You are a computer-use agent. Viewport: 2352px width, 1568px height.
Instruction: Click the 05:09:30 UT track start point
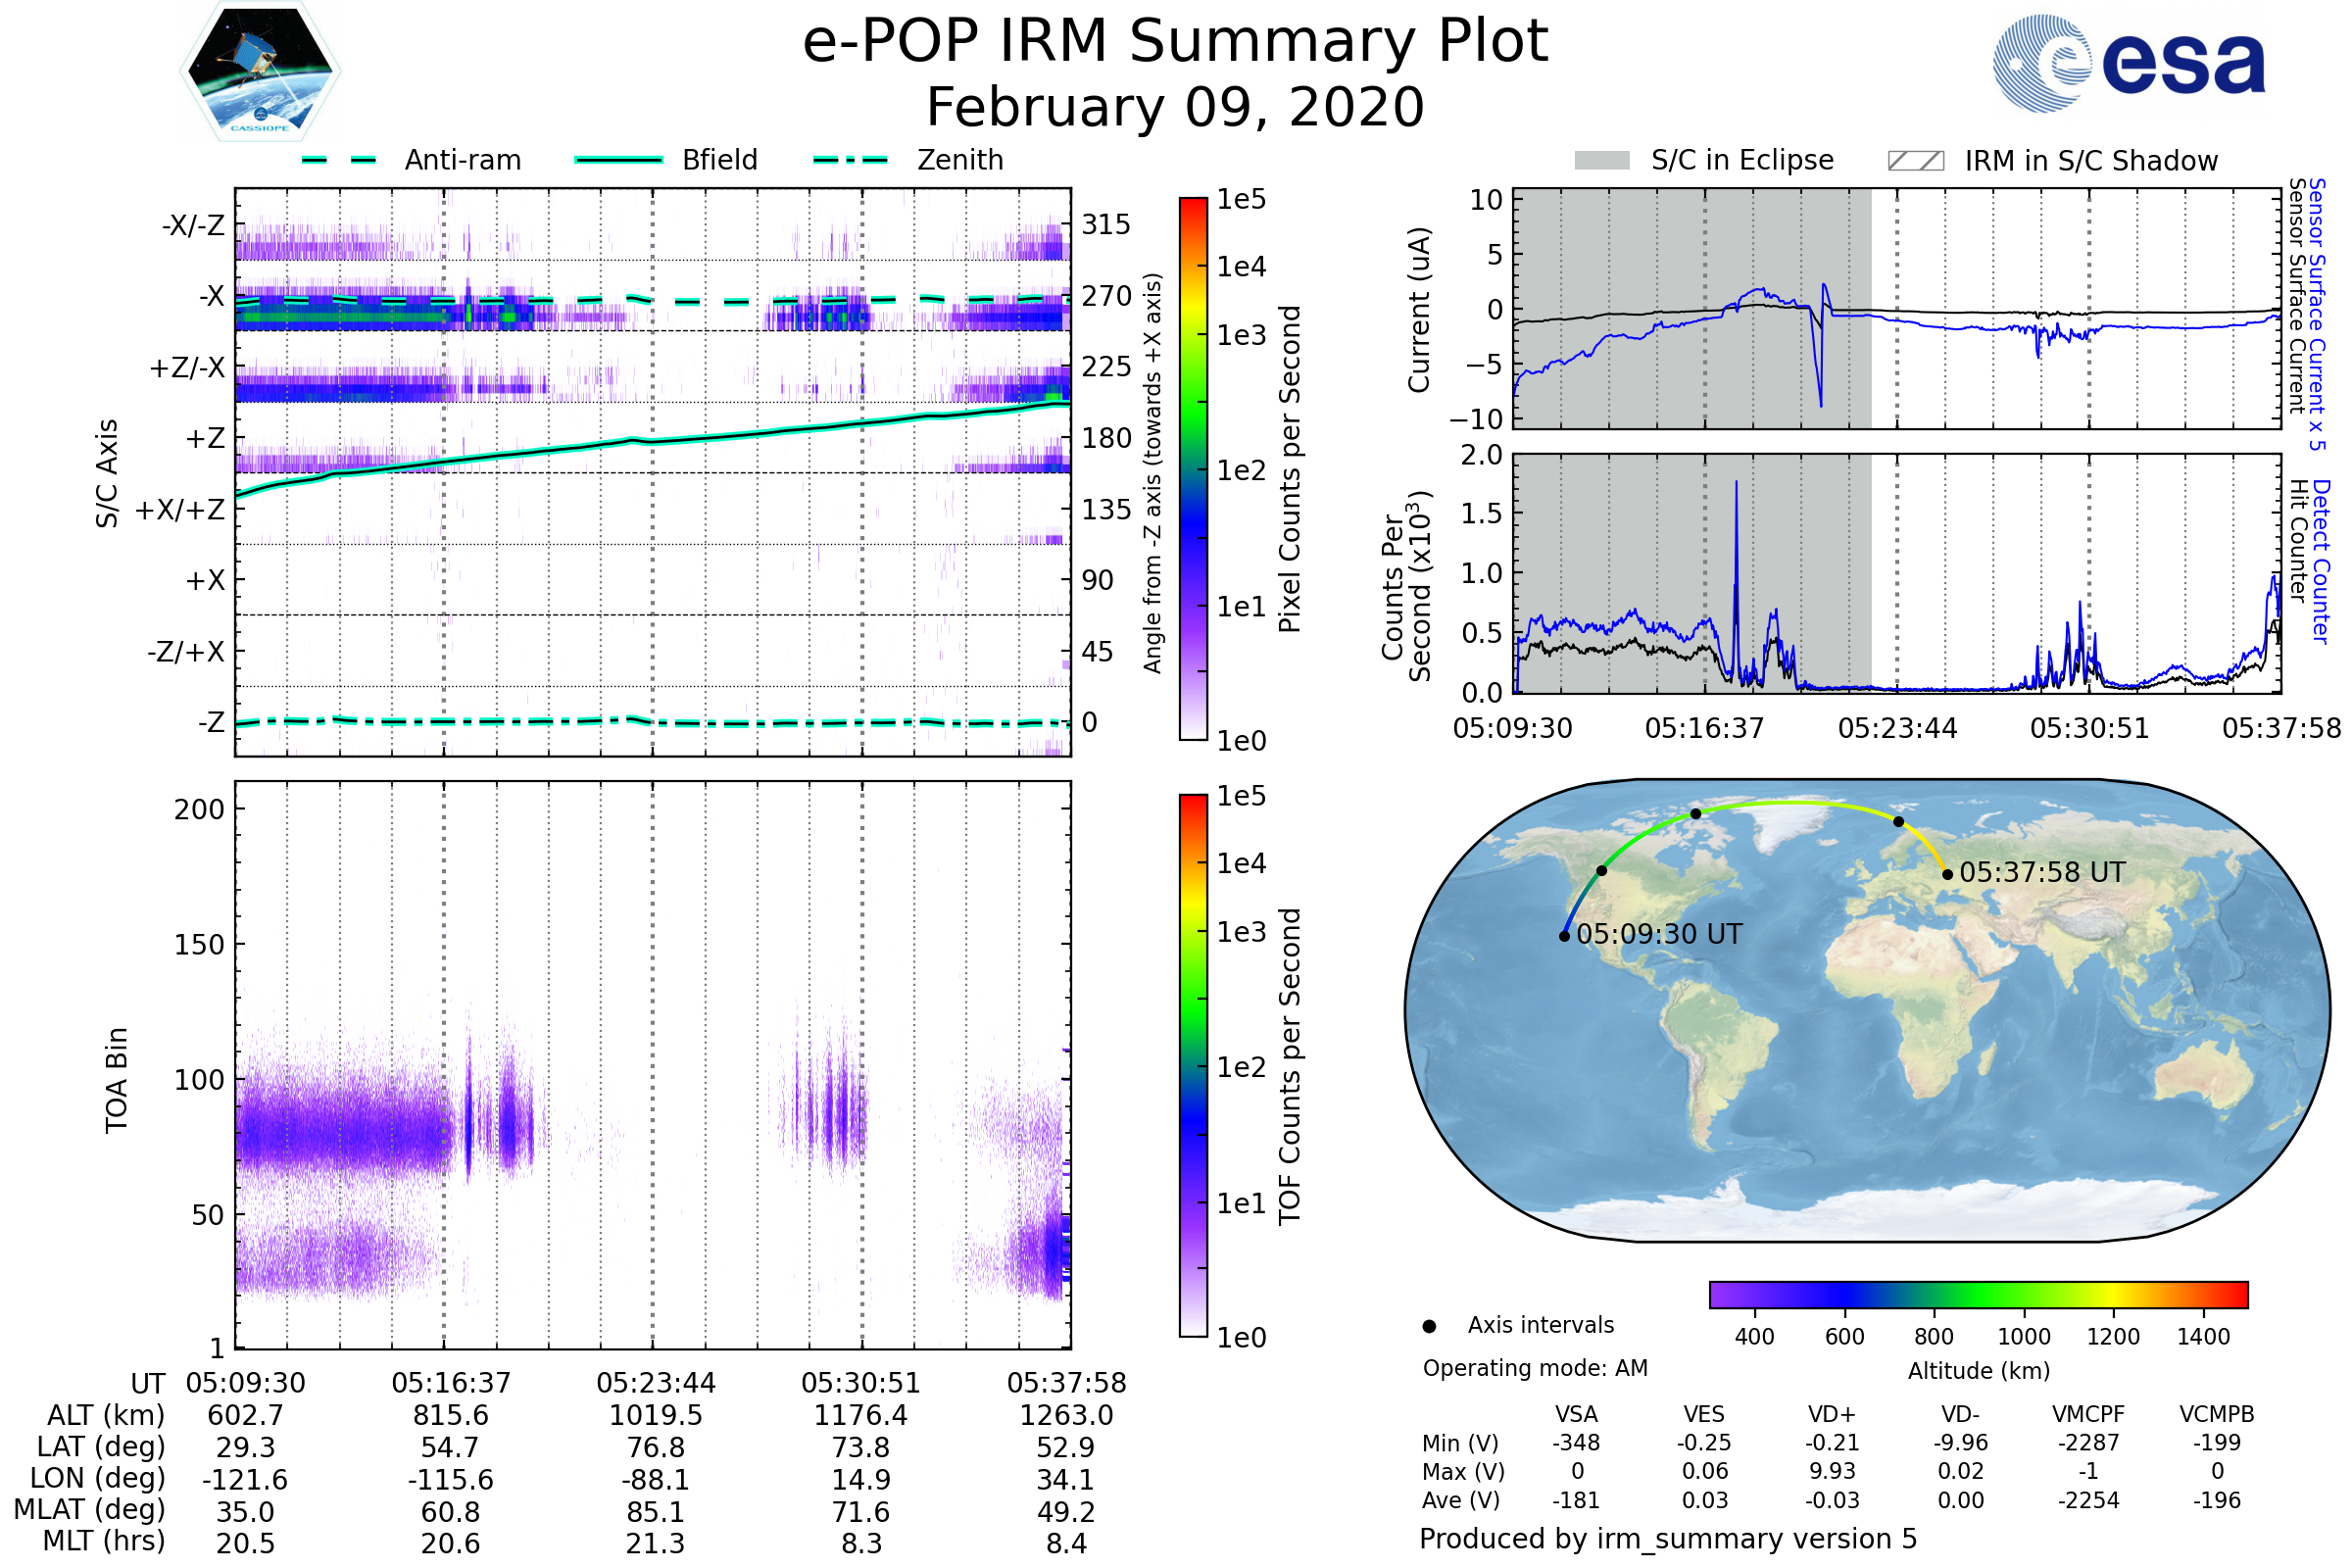pyautogui.click(x=1564, y=936)
